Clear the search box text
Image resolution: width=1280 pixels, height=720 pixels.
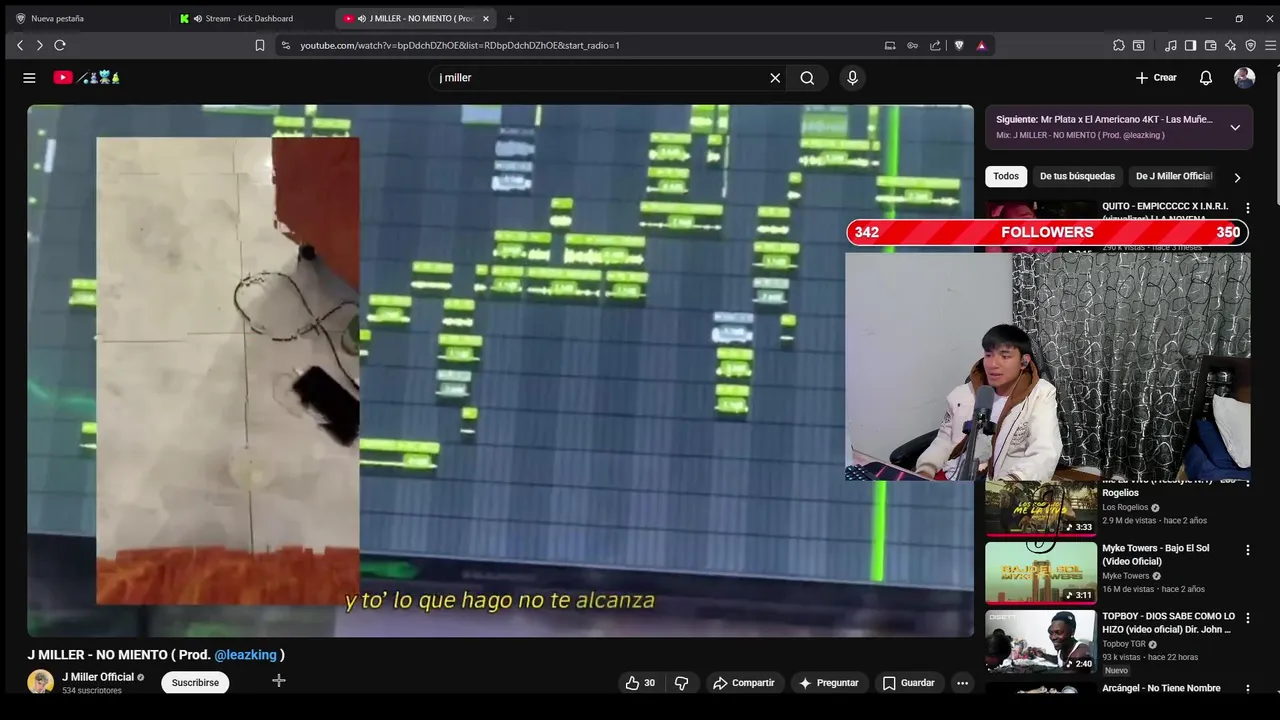point(775,78)
